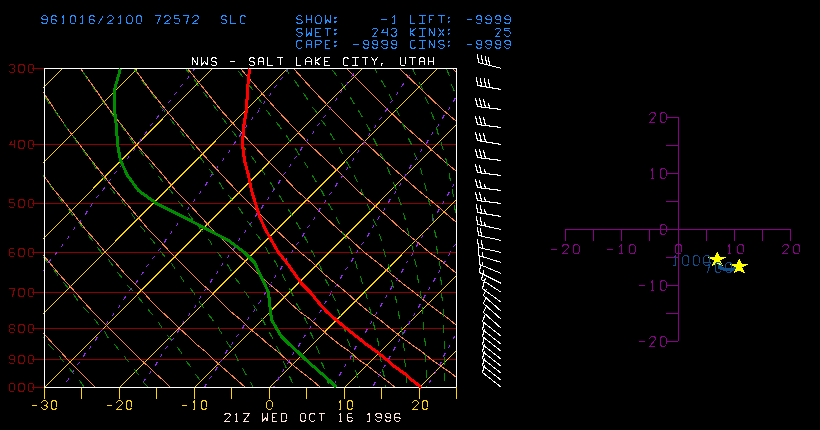Viewport: 820px width, 430px height.
Task: Select -20 at the hodograph vertical axis bottom
Action: (653, 342)
